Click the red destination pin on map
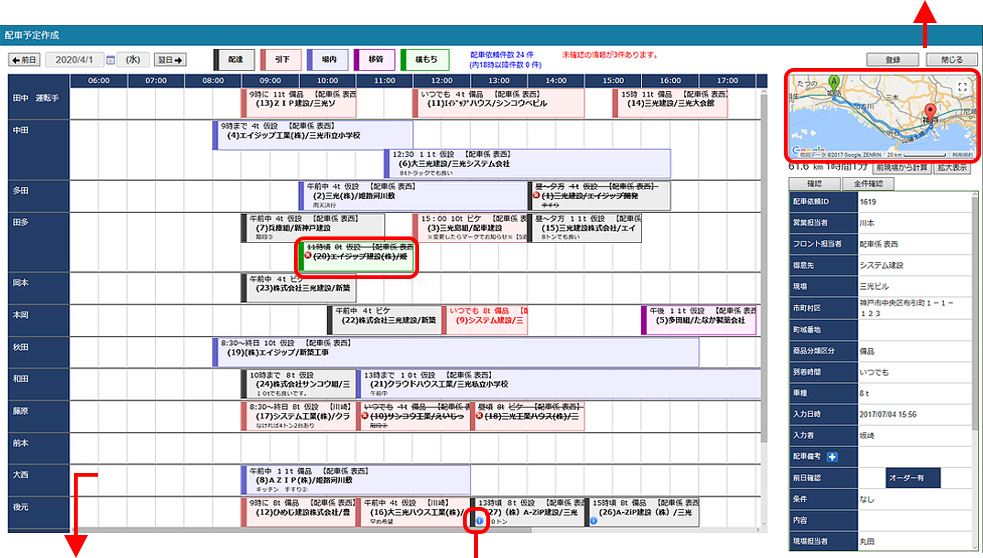 coord(929,111)
